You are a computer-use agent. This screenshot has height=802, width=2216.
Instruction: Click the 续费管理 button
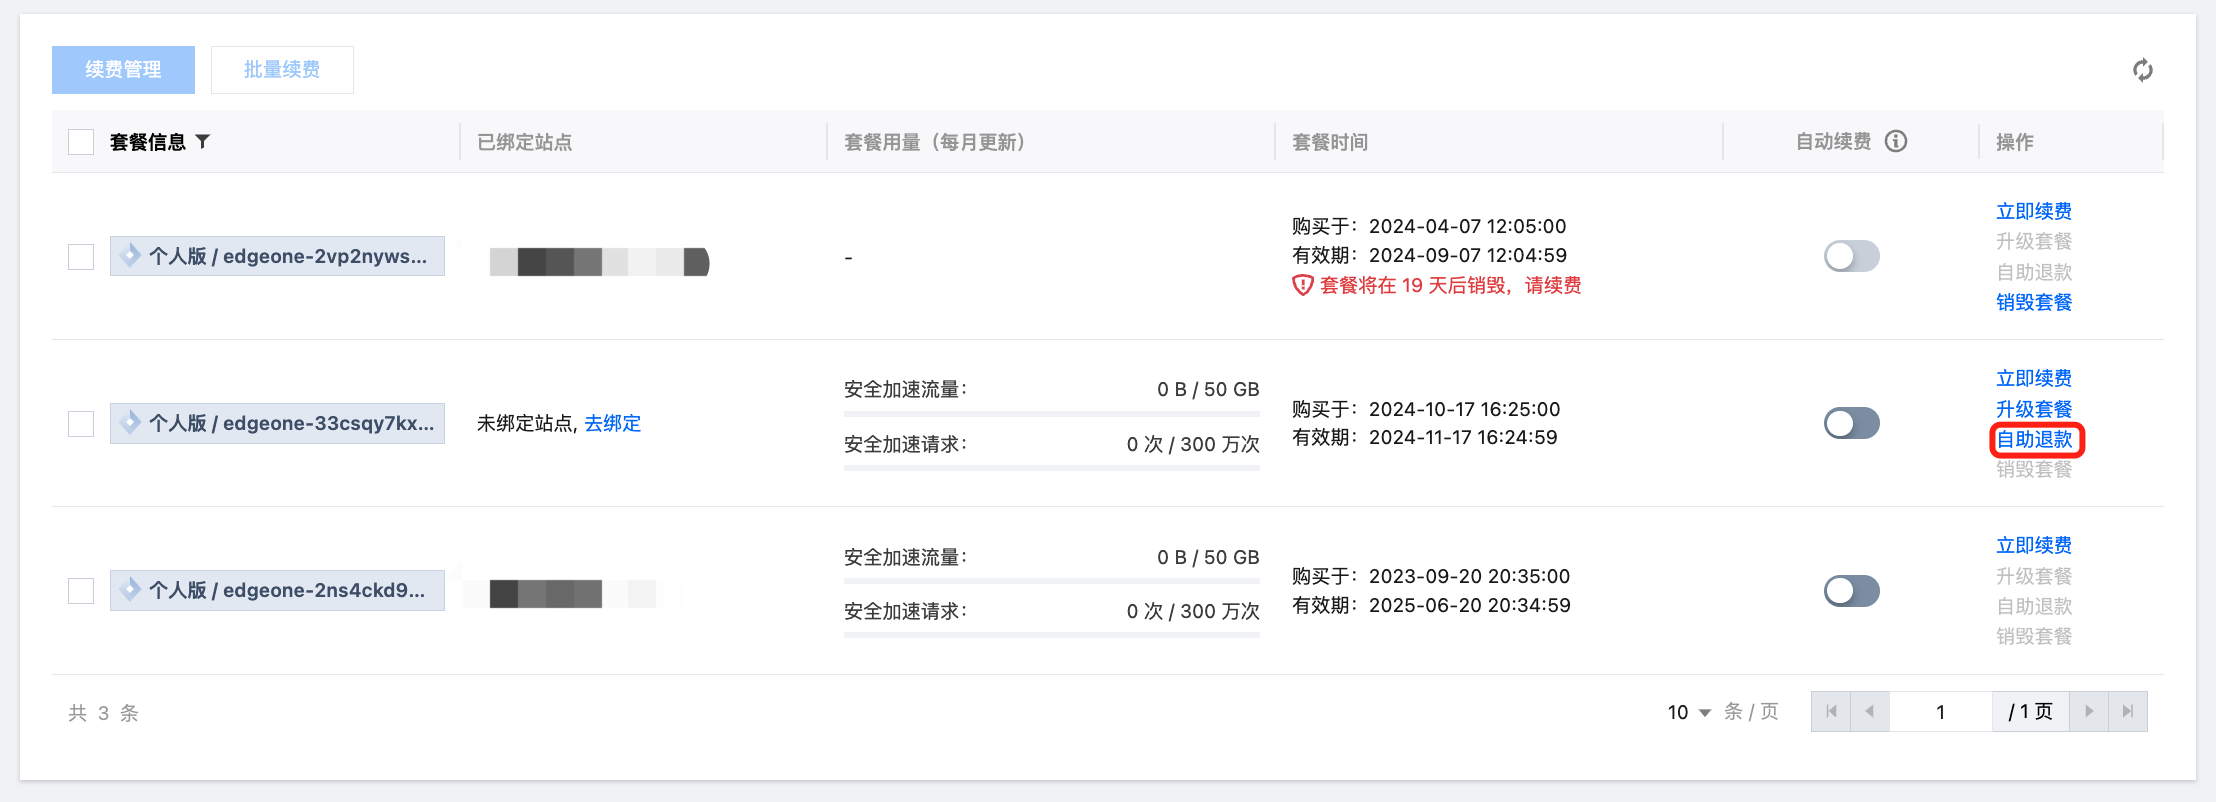pyautogui.click(x=123, y=70)
